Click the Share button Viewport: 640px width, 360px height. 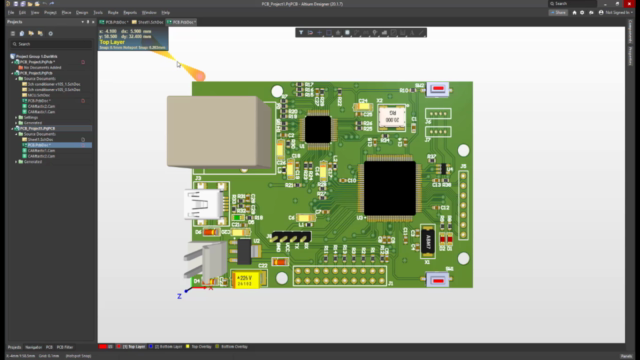558,13
